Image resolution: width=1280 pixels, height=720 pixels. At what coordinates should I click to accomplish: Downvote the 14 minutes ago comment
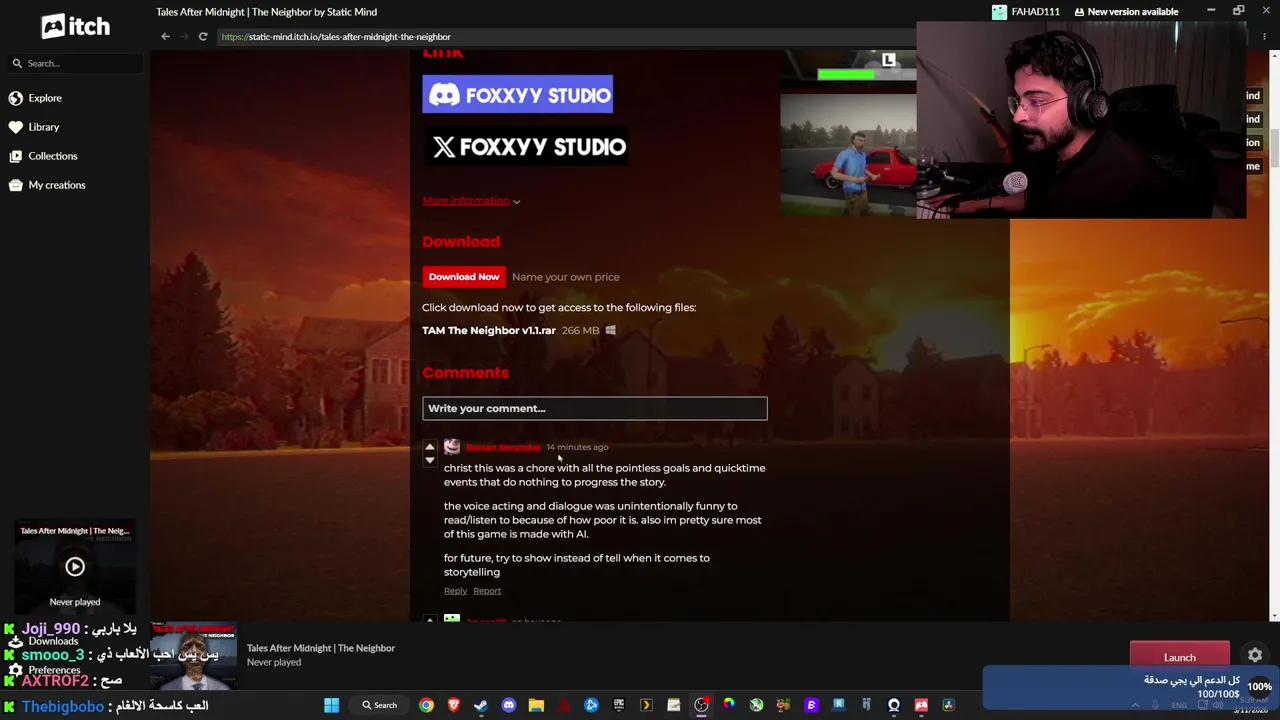pyautogui.click(x=430, y=461)
